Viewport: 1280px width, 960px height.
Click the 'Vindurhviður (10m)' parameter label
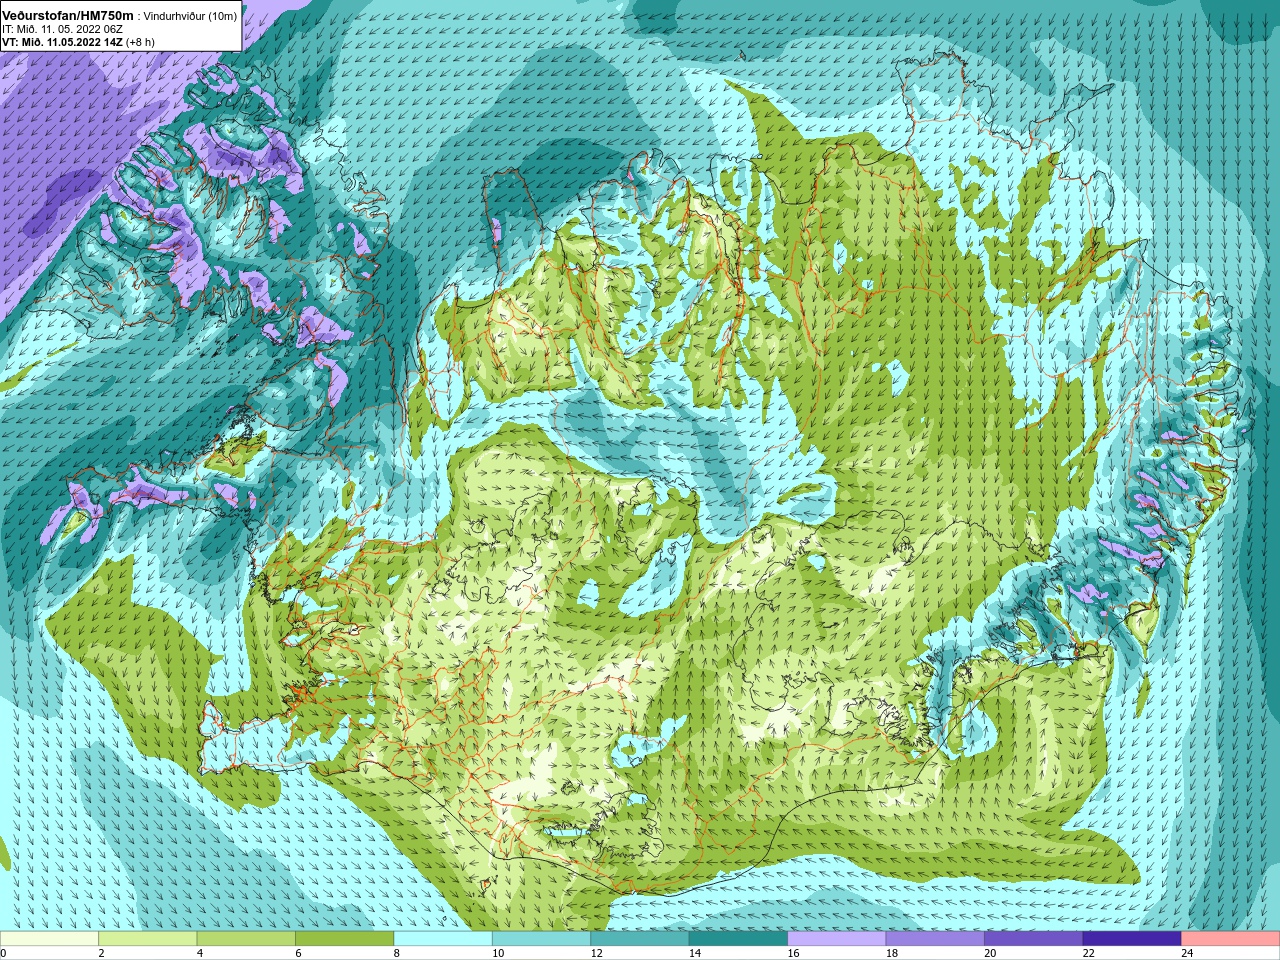191,17
